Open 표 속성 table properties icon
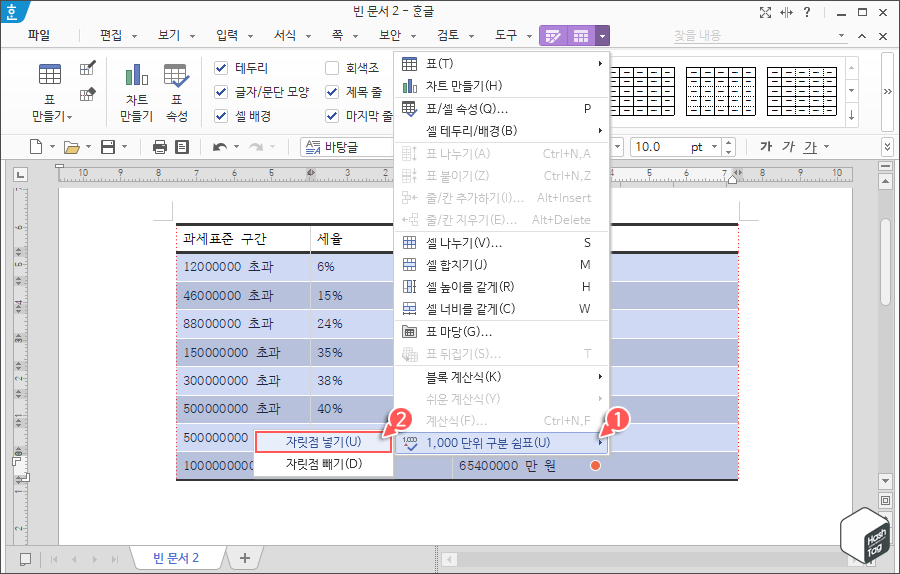Viewport: 900px width, 574px height. tap(176, 75)
